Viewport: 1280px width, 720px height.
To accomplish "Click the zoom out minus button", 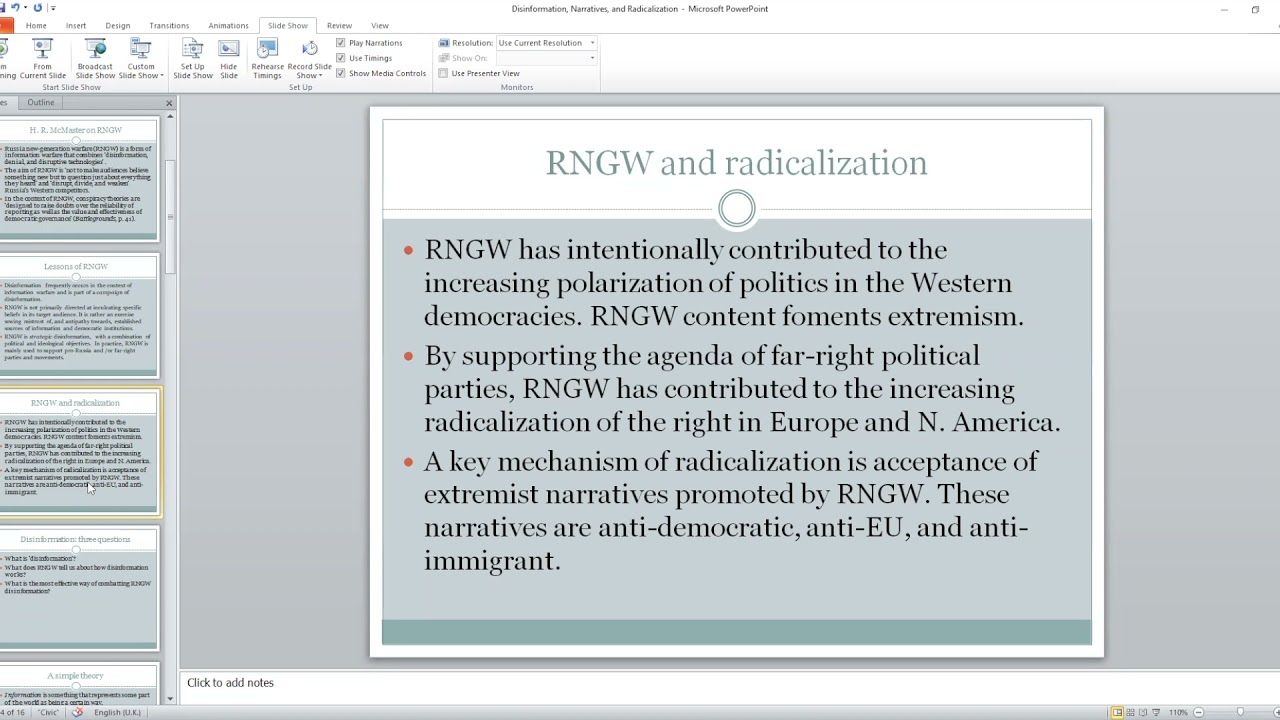I will pyautogui.click(x=1198, y=712).
